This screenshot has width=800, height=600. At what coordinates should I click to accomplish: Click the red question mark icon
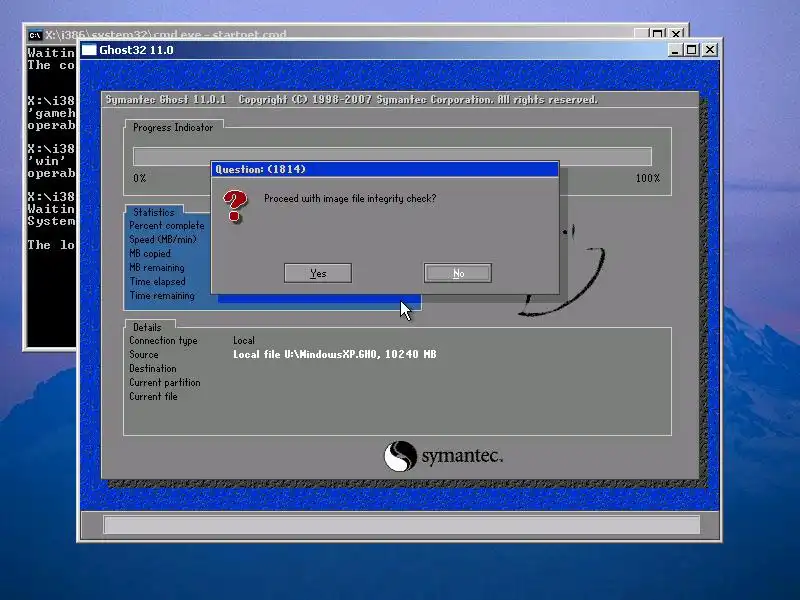coord(235,206)
